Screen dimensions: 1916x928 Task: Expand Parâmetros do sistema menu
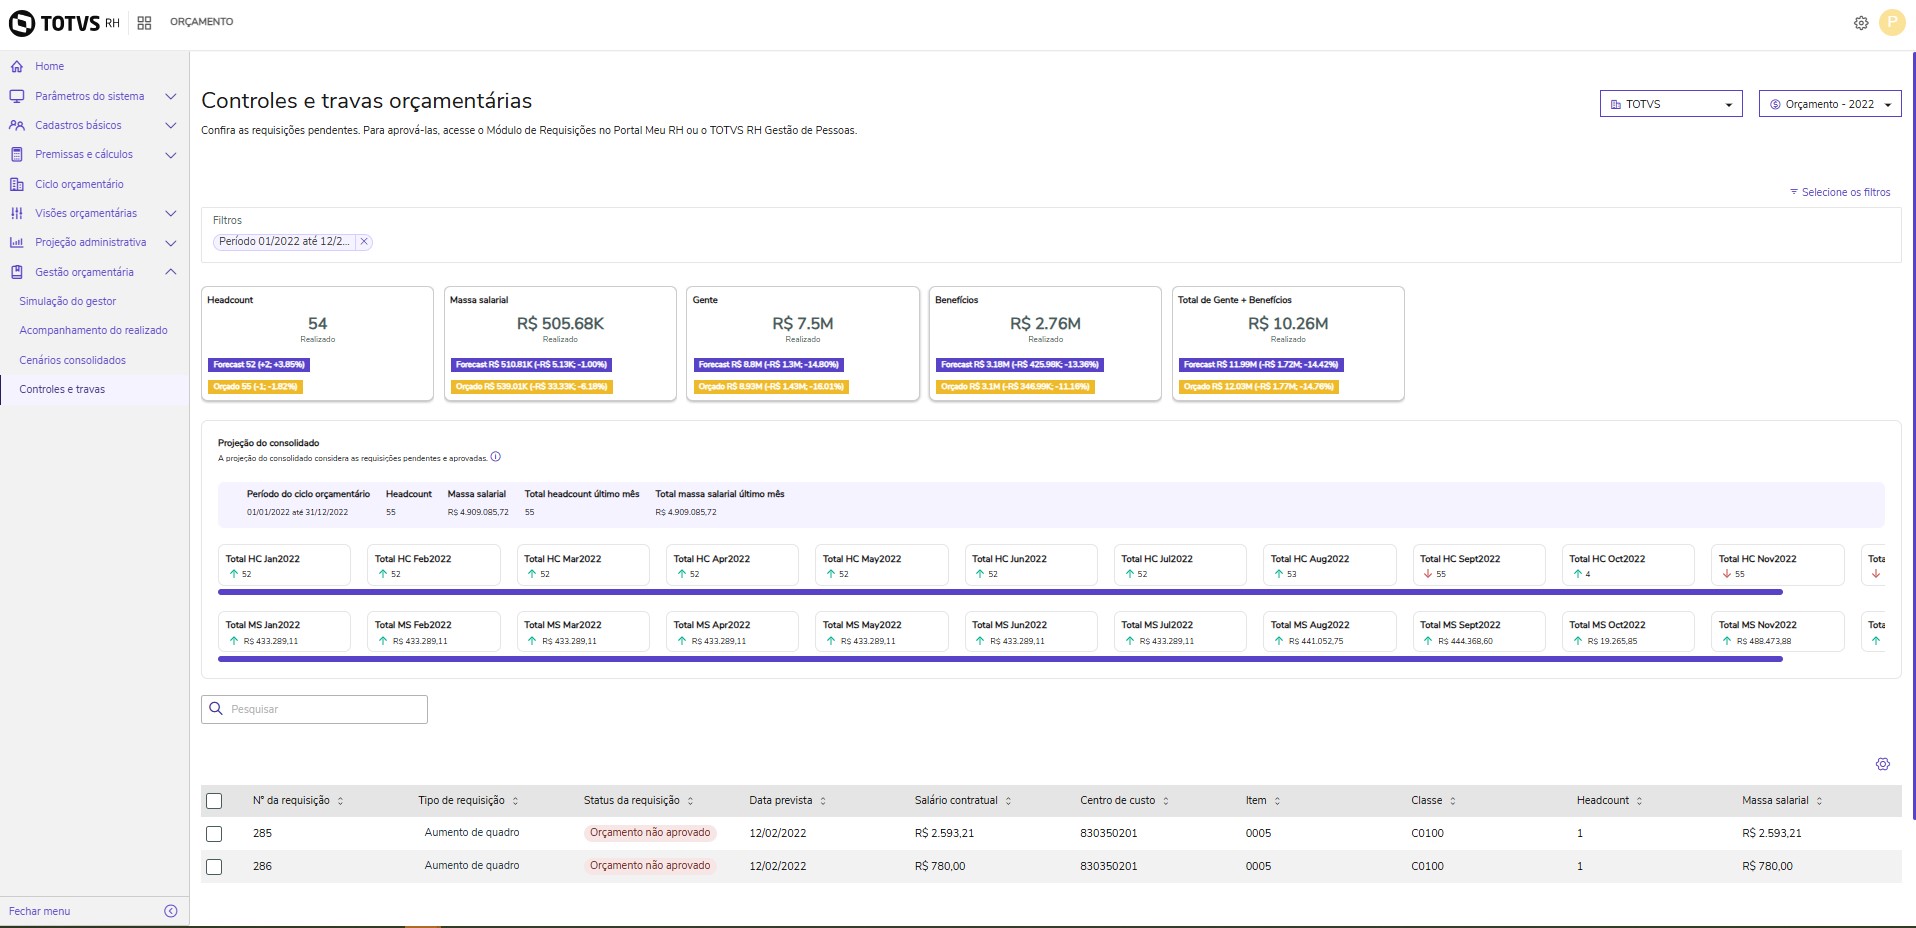coord(90,96)
